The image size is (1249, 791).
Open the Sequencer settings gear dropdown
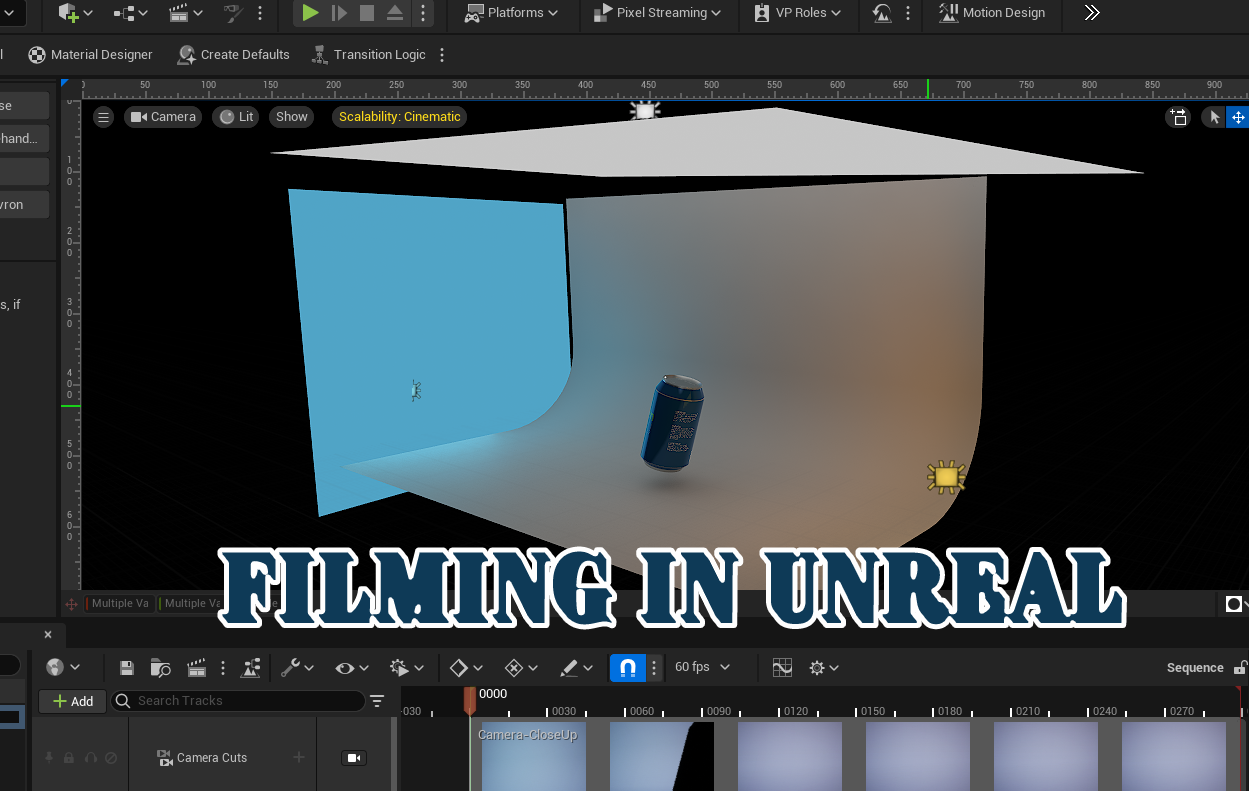824,667
